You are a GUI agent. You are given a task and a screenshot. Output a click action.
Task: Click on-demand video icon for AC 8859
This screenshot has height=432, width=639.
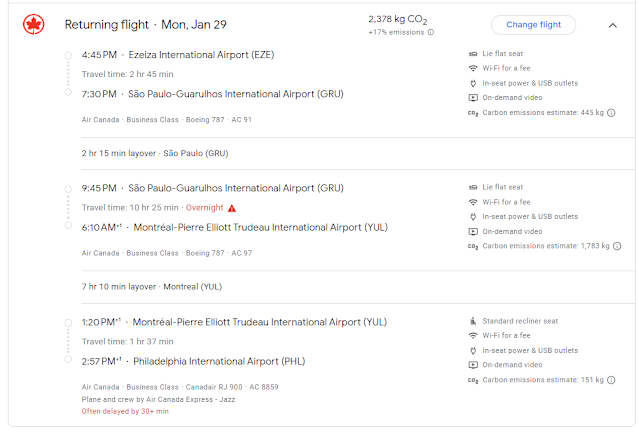pyautogui.click(x=473, y=365)
